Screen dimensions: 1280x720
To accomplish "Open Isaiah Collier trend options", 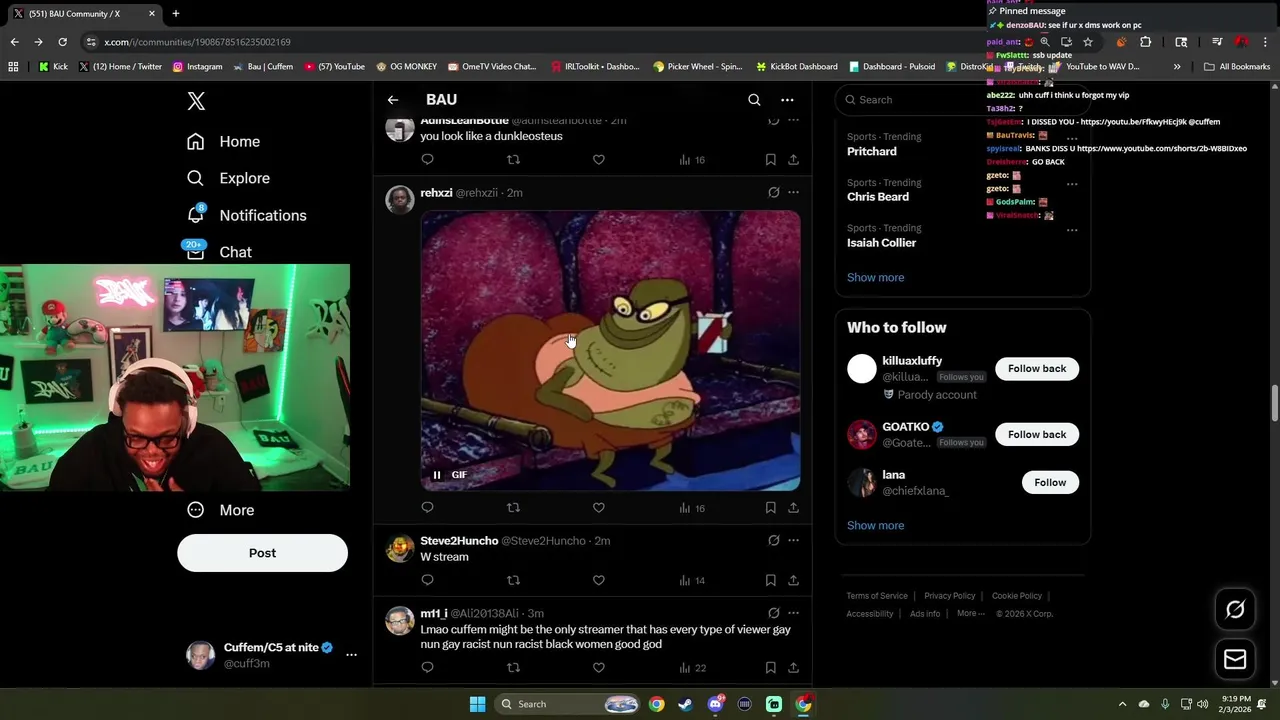I will tap(1072, 230).
